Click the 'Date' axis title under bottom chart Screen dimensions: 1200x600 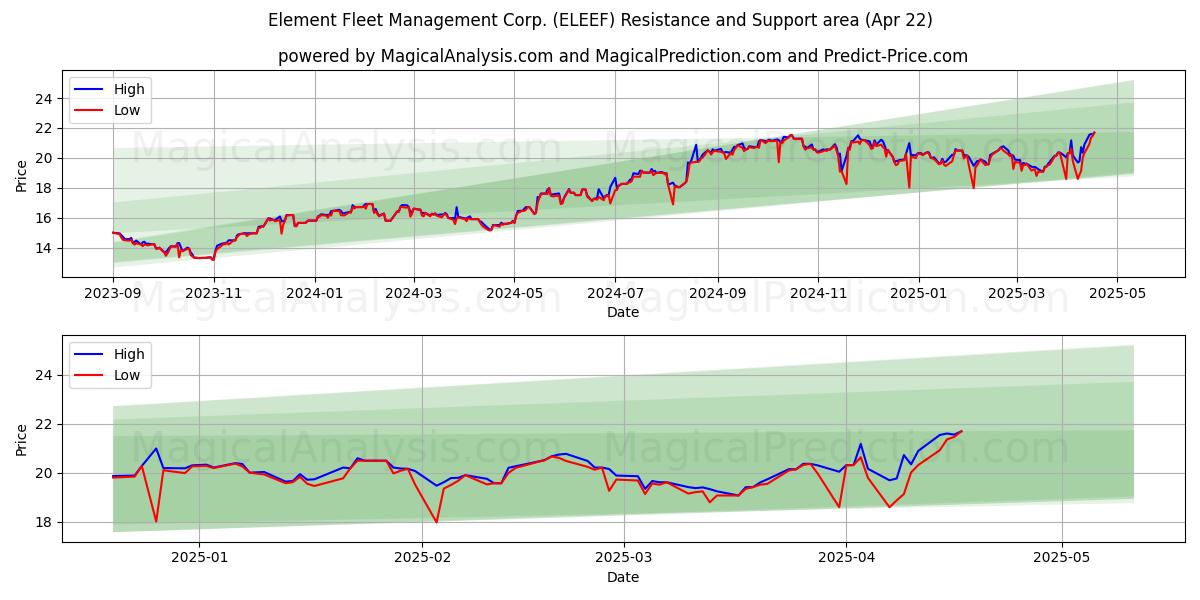[622, 577]
